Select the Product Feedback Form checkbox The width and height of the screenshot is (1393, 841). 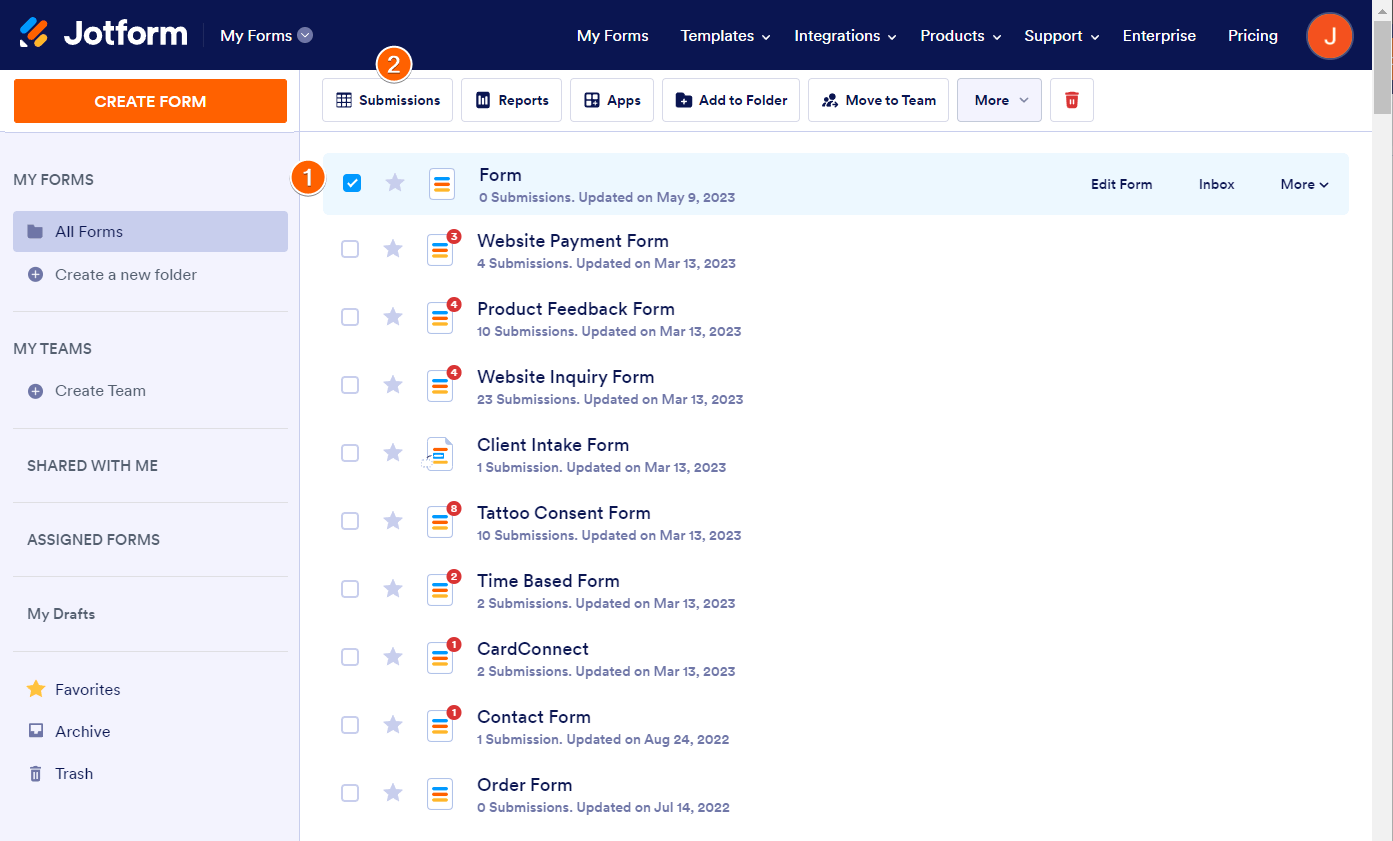[350, 317]
